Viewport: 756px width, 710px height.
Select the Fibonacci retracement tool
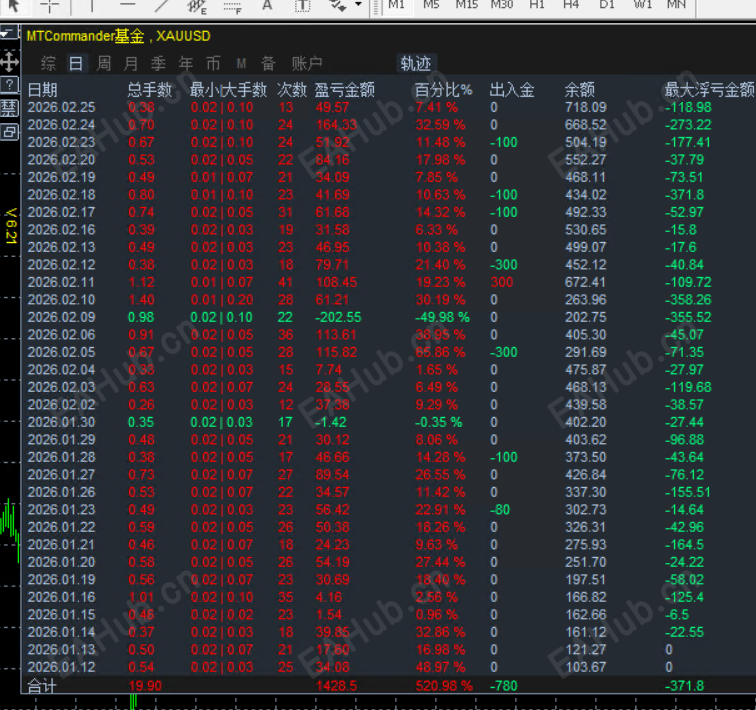(232, 7)
